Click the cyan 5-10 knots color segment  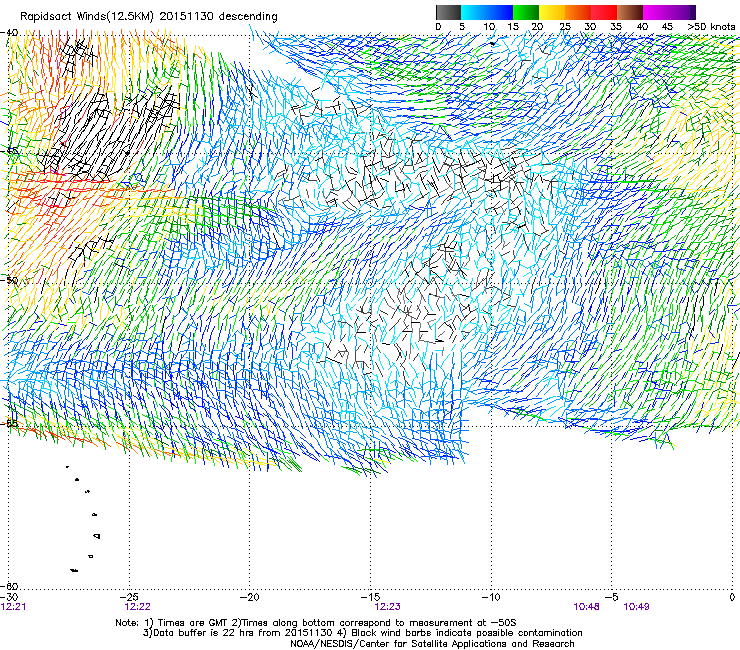tap(474, 12)
